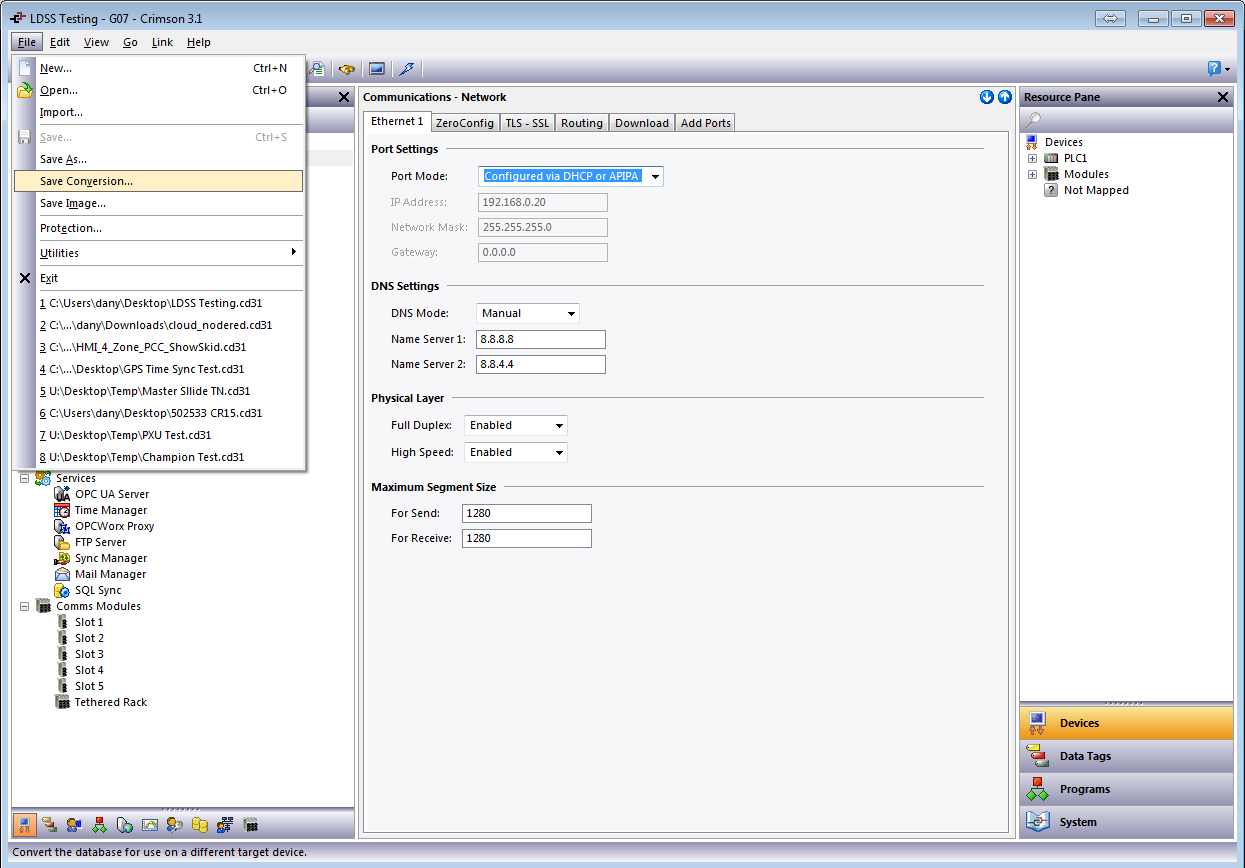Open the Full Duplex dropdown
The width and height of the screenshot is (1245, 868).
[x=558, y=425]
